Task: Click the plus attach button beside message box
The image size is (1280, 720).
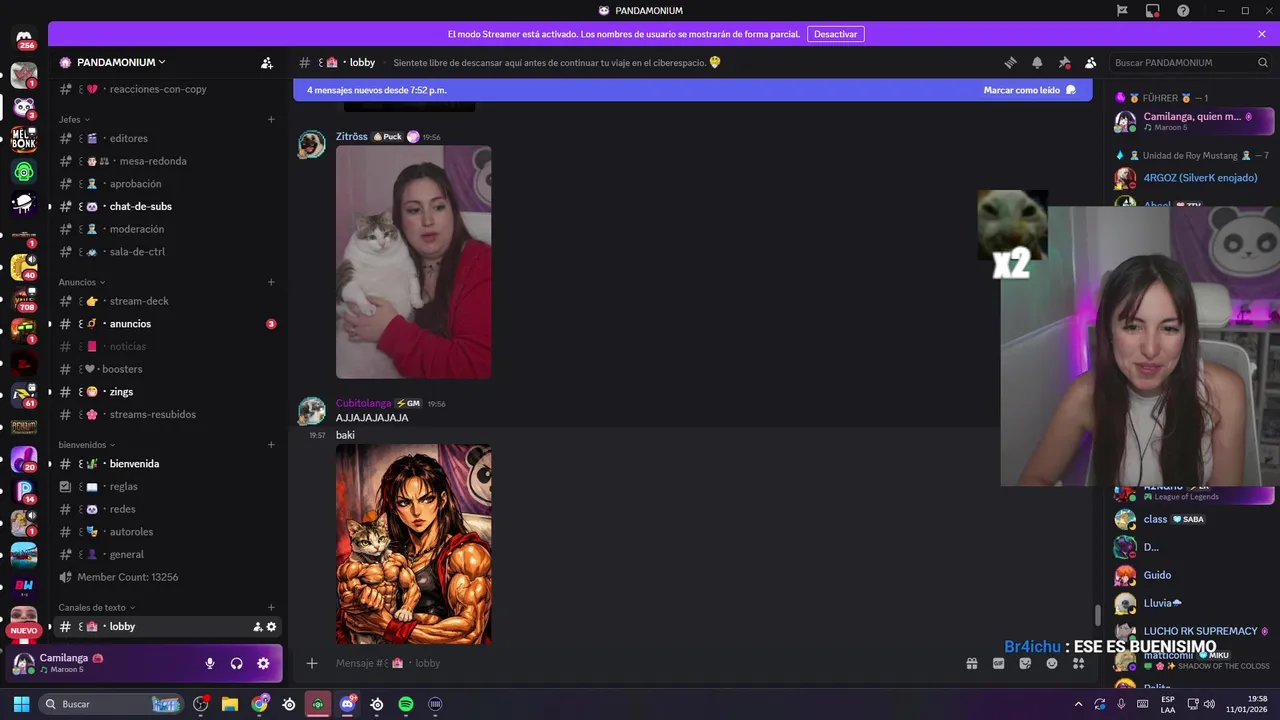Action: (x=312, y=663)
